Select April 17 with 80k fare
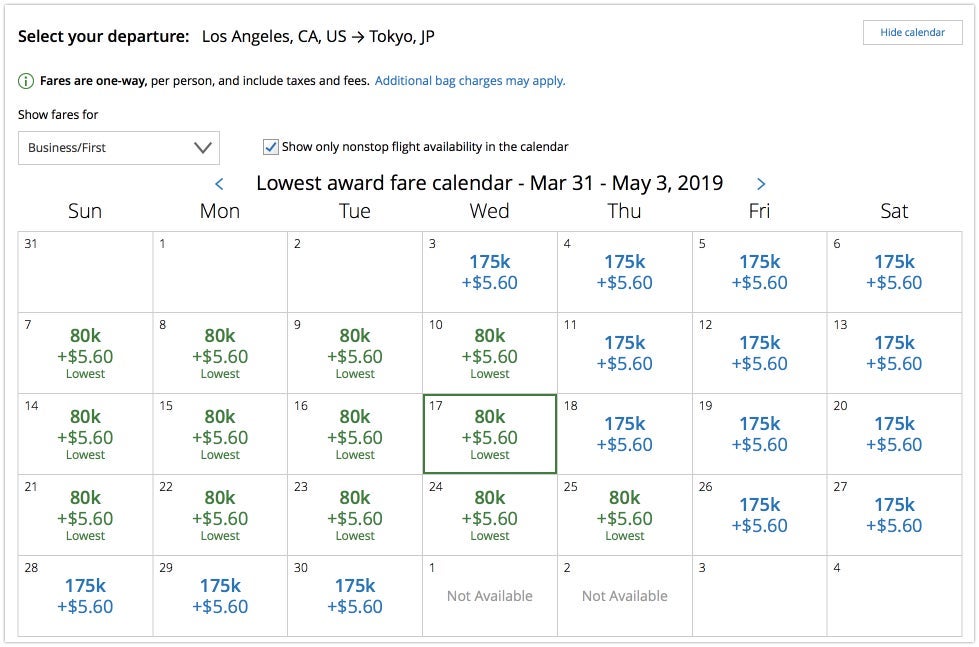This screenshot has width=979, height=647. tap(490, 433)
